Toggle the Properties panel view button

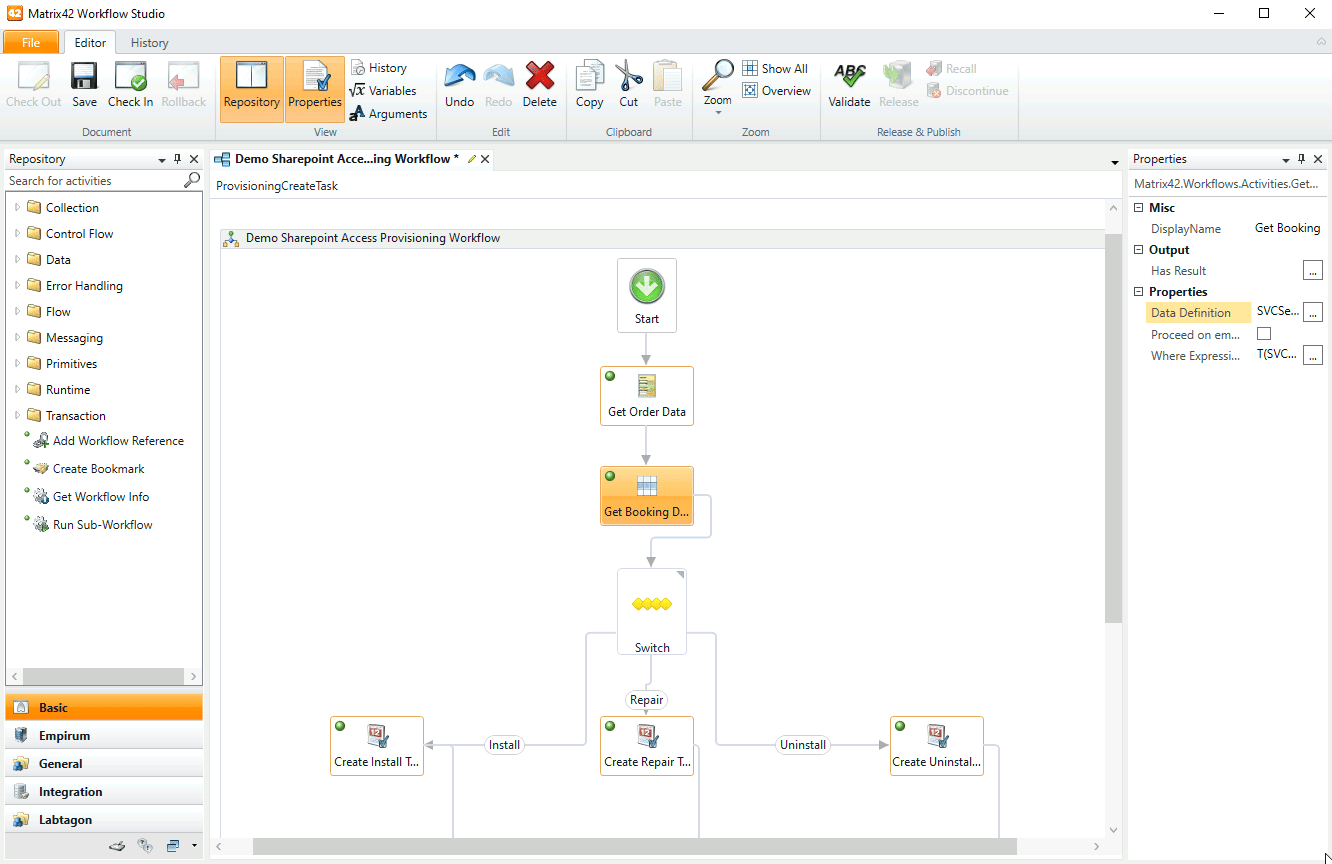point(315,89)
